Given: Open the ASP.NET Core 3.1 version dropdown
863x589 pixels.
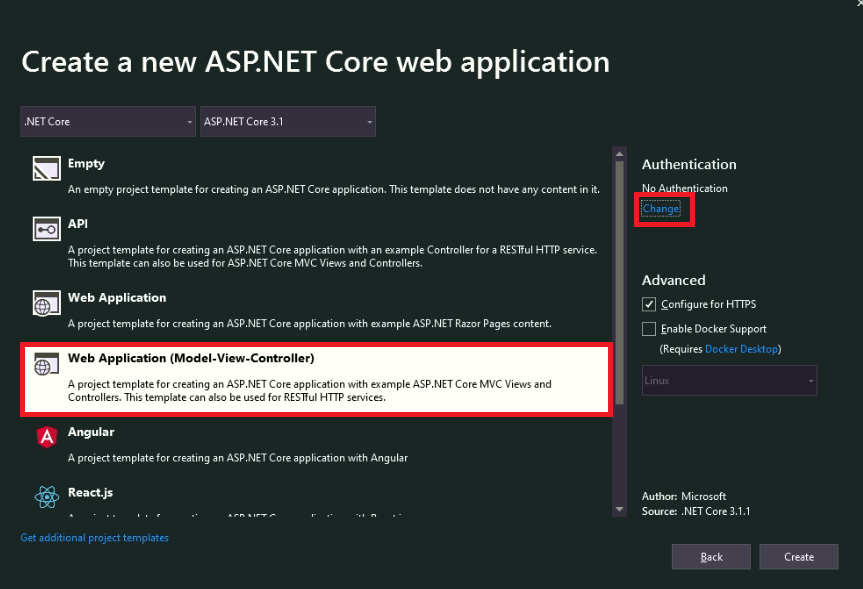Looking at the screenshot, I should tap(288, 122).
